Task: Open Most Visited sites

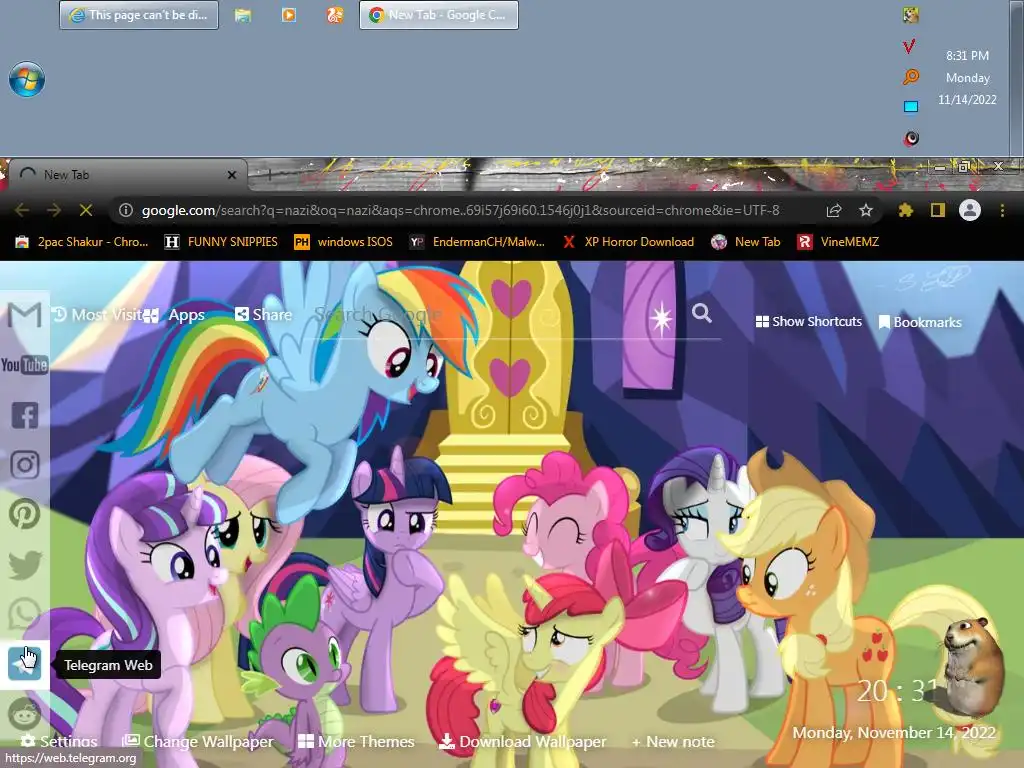Action: [x=98, y=315]
